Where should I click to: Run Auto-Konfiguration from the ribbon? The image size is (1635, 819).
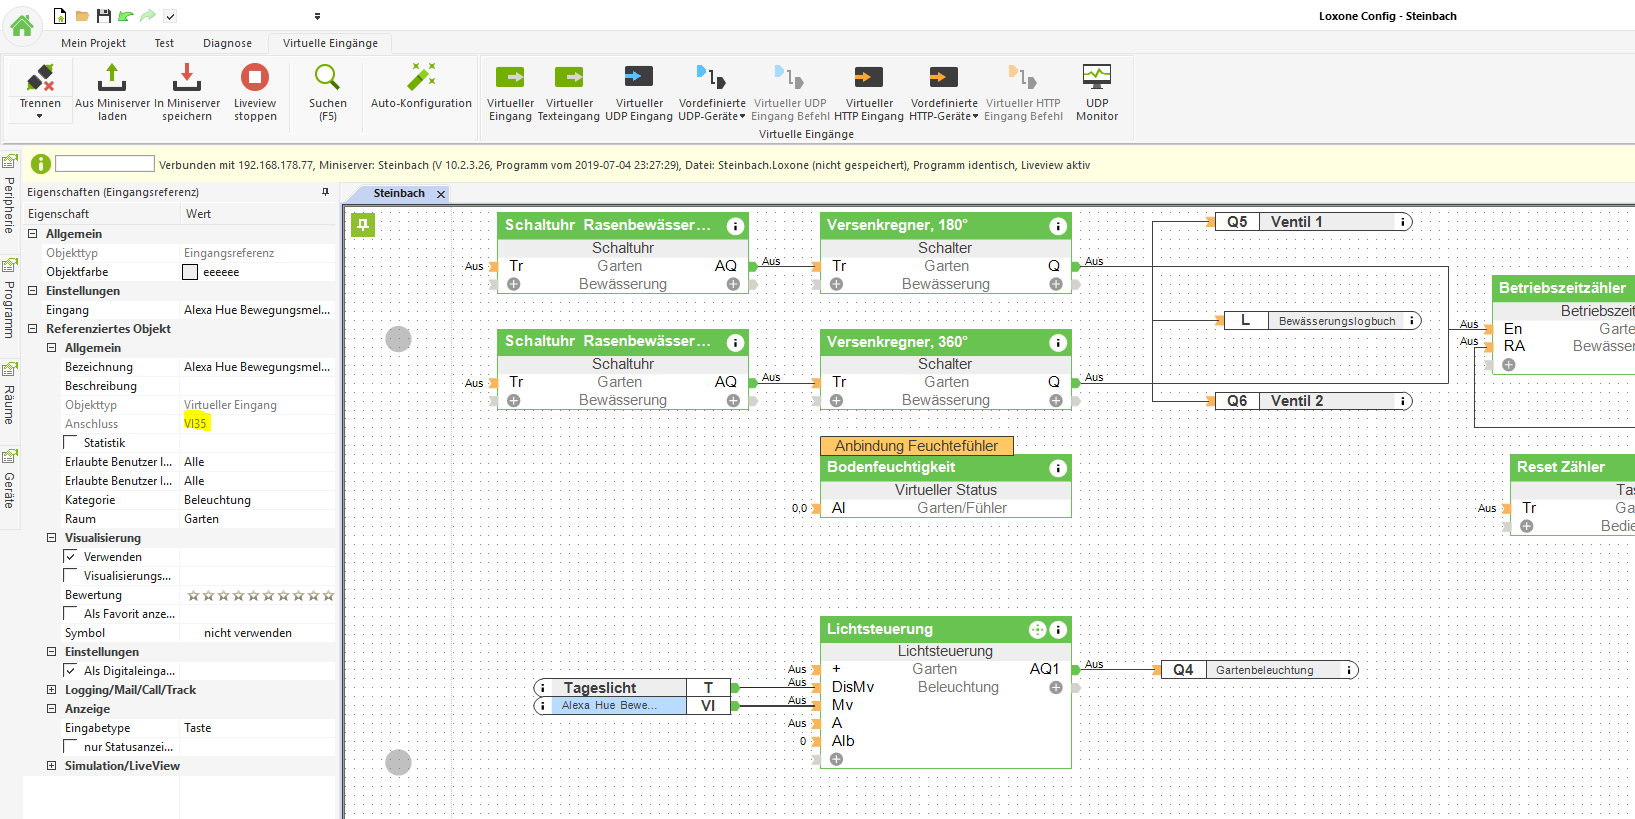[421, 78]
